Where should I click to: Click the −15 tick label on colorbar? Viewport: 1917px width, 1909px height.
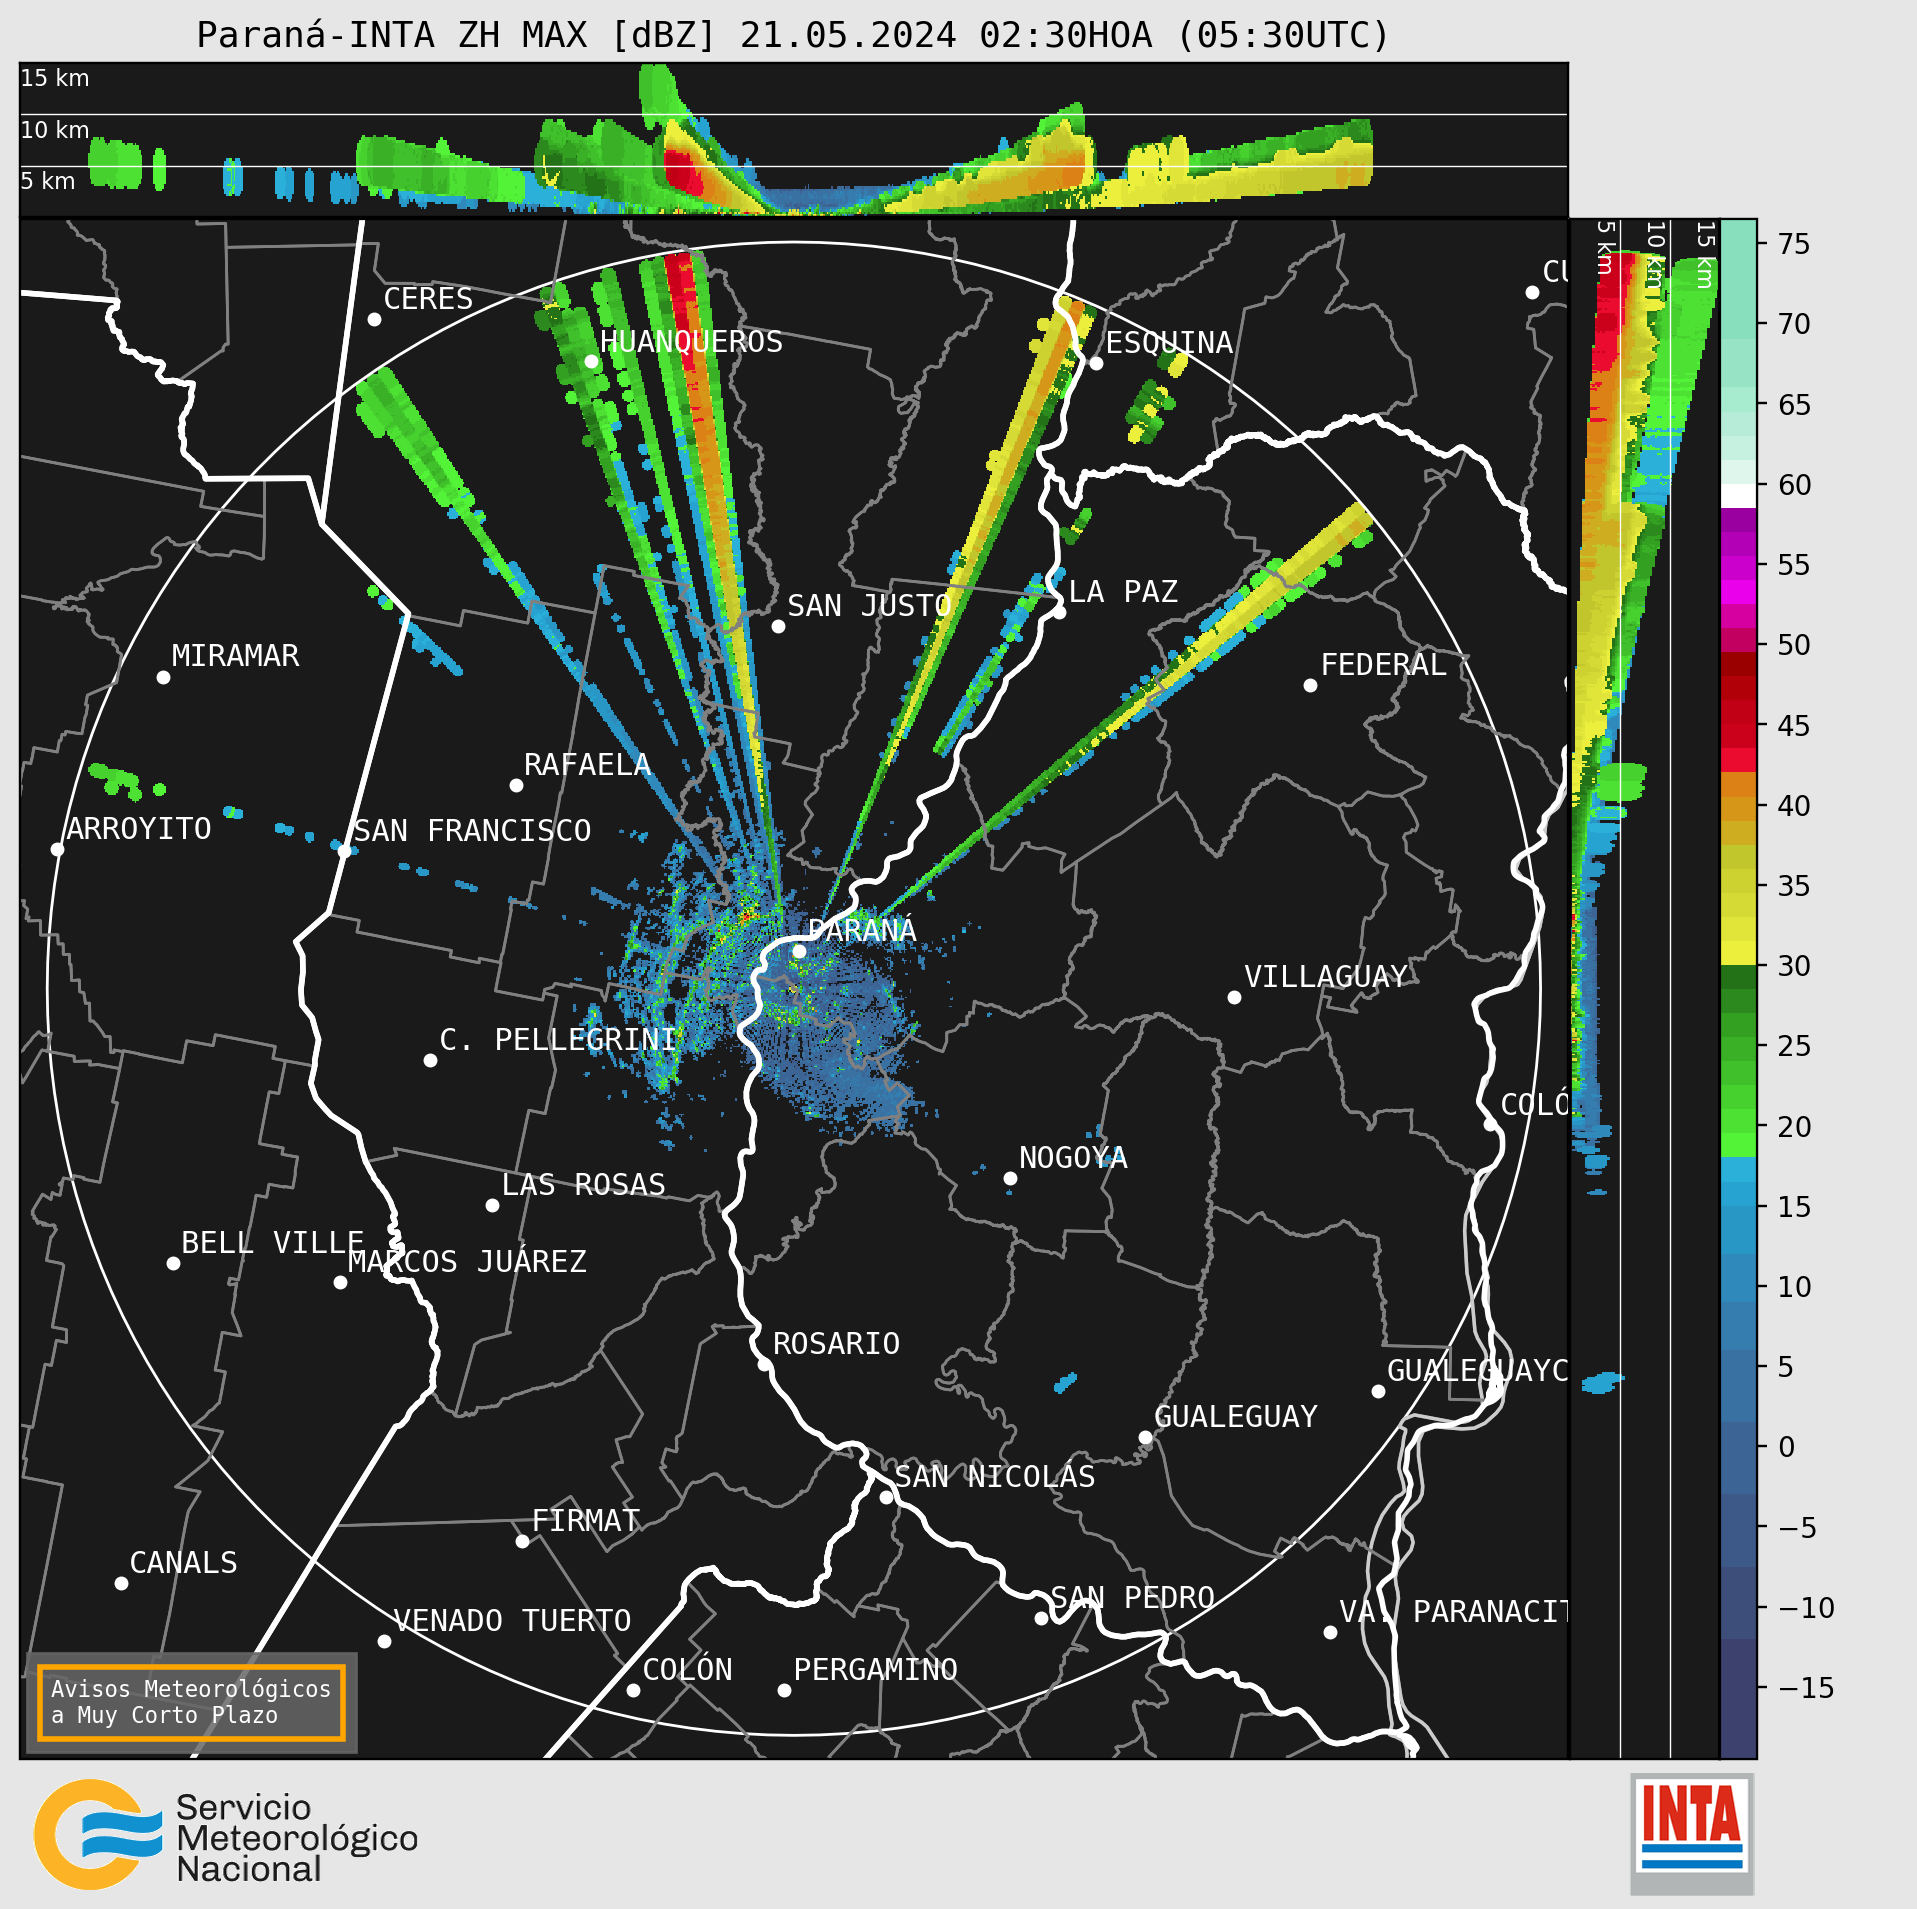coord(1806,1688)
